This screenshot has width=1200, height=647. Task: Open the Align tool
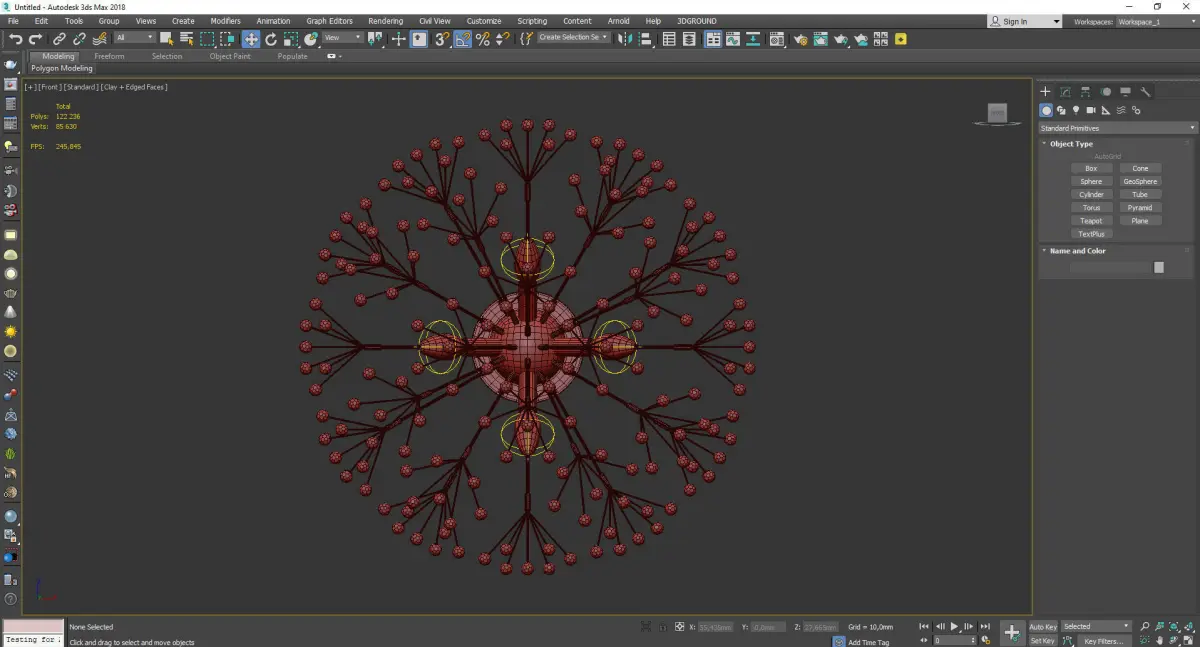[645, 39]
